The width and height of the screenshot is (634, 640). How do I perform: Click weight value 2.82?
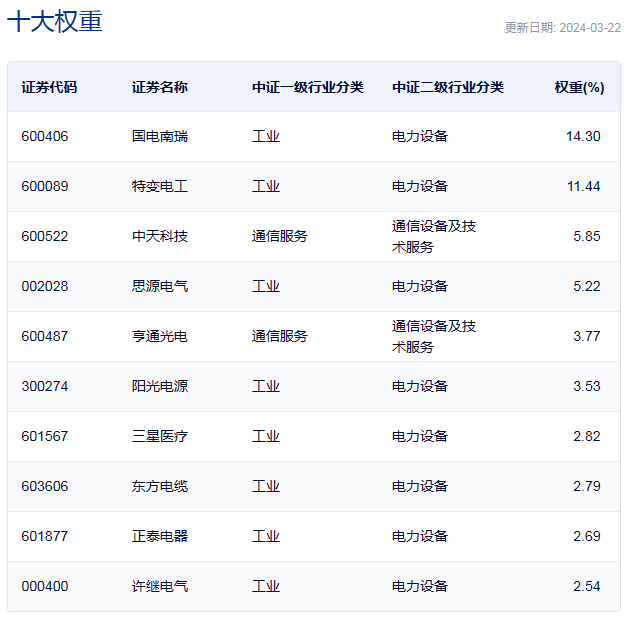click(x=587, y=436)
